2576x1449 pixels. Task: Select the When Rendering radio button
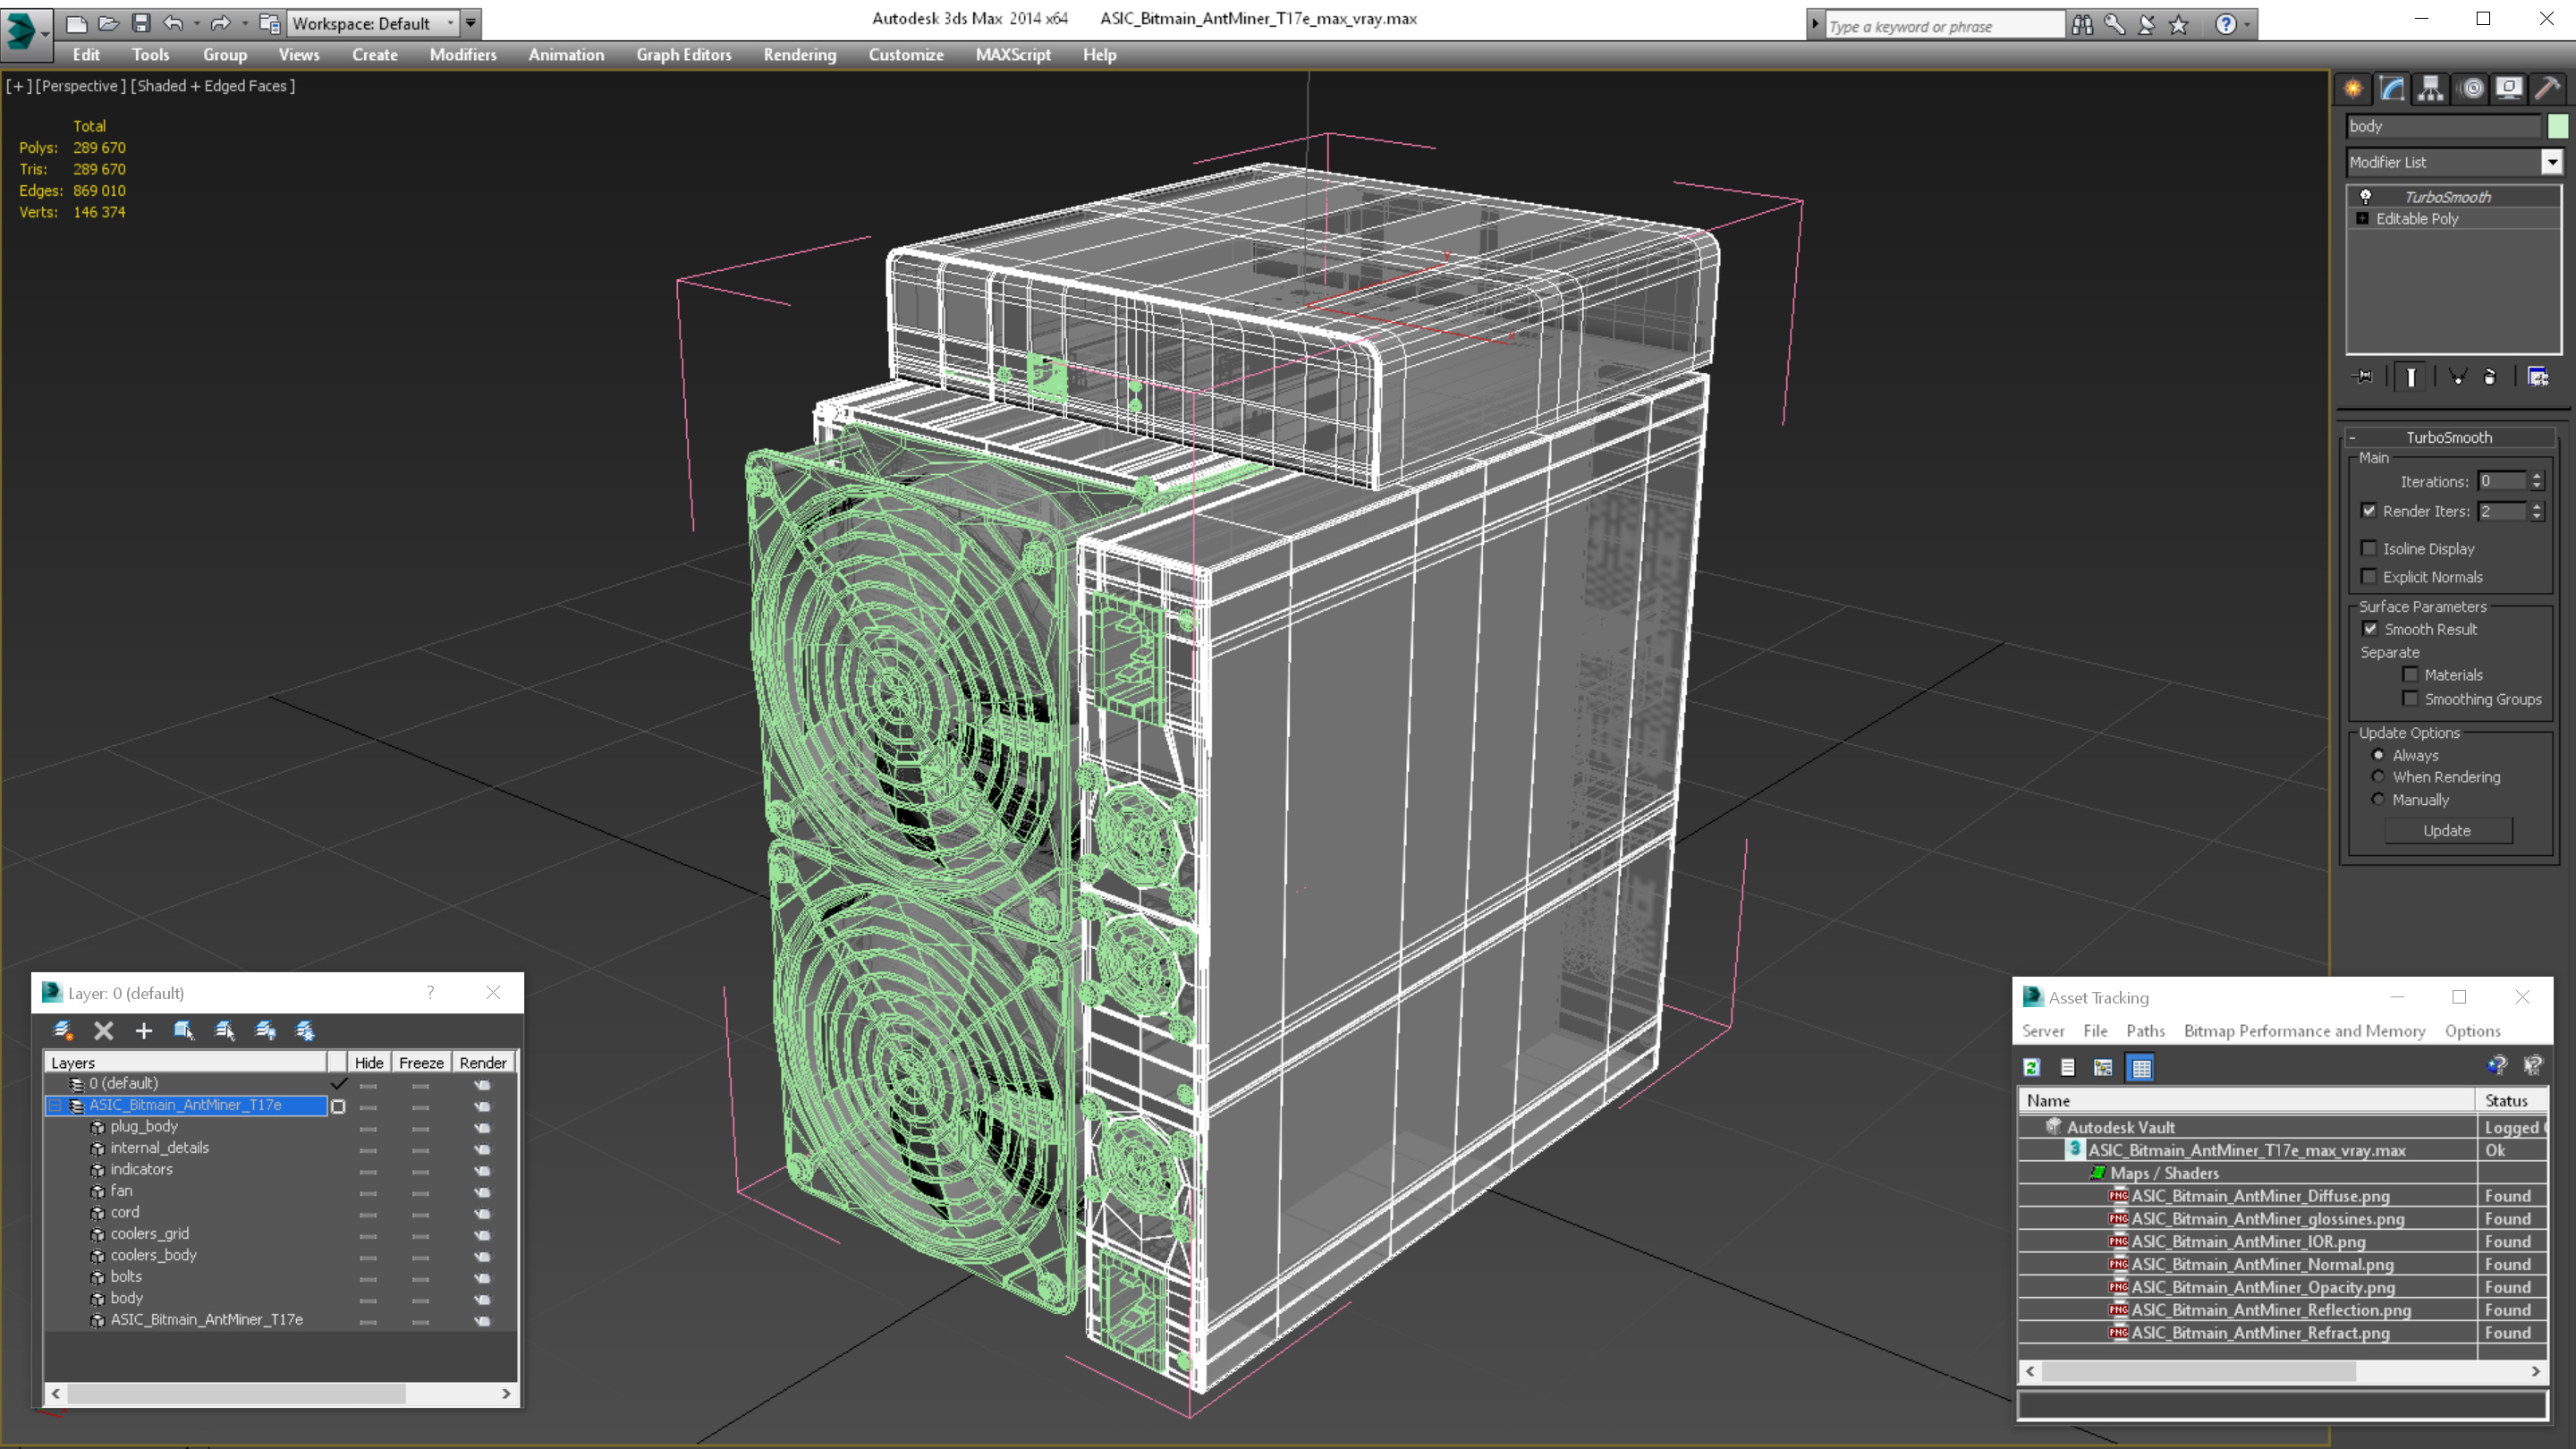point(2379,777)
